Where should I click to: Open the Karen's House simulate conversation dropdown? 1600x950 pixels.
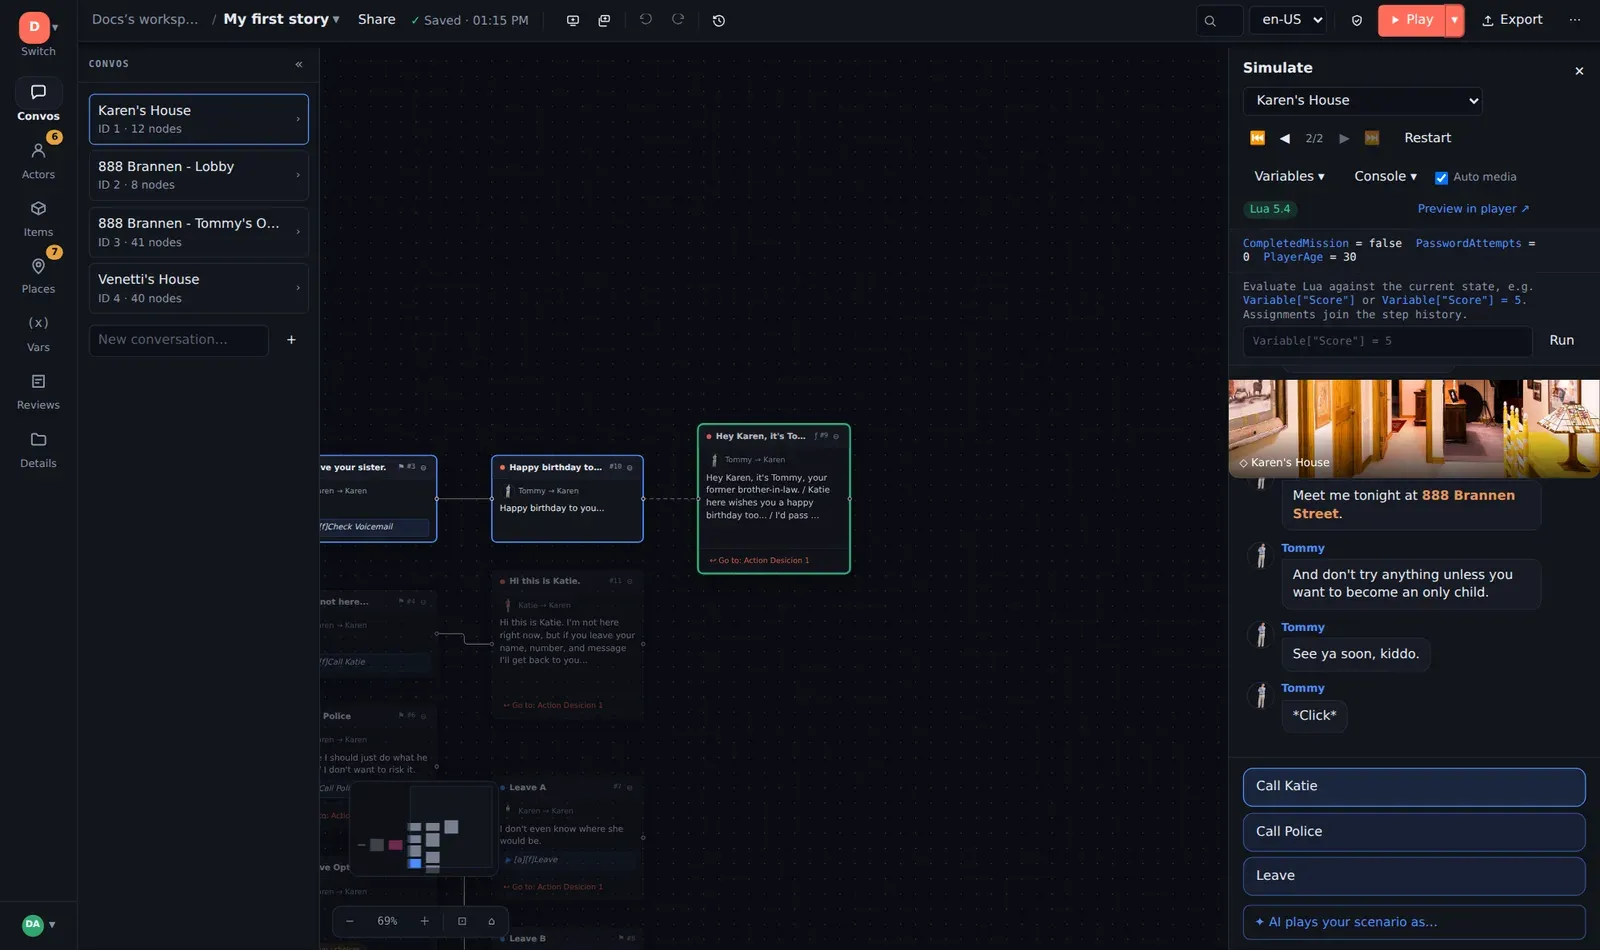click(1362, 101)
